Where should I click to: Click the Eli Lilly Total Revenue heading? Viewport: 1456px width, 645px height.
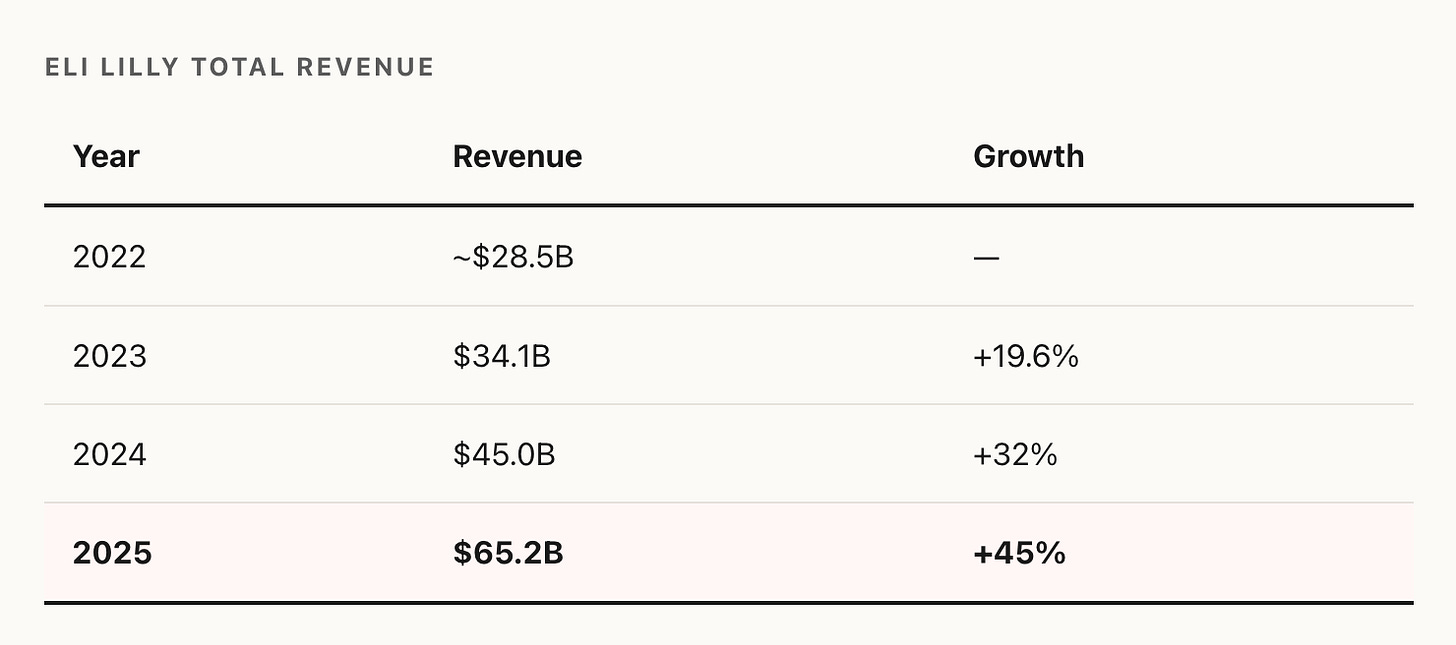(240, 67)
